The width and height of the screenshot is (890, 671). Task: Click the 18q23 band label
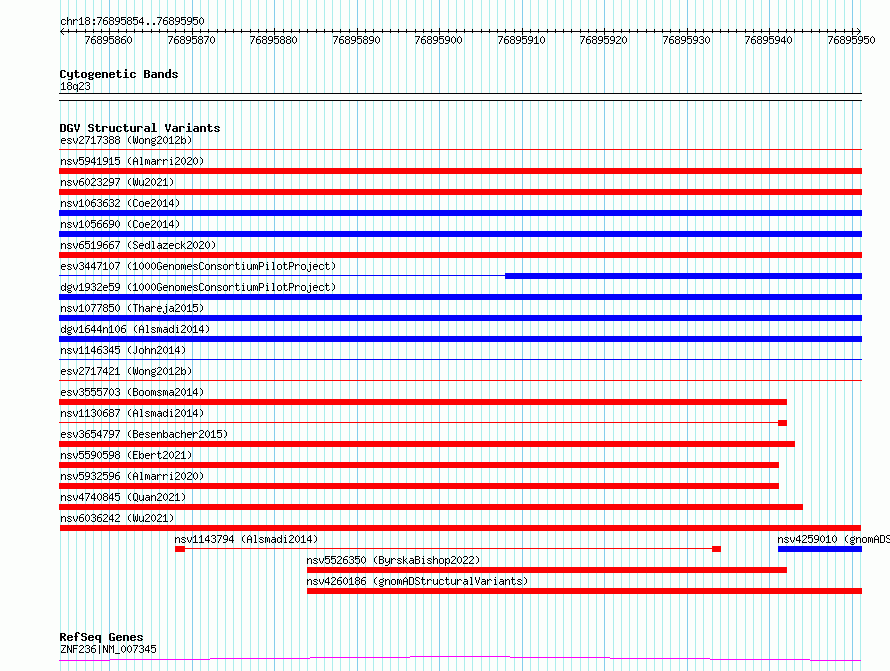tap(75, 86)
